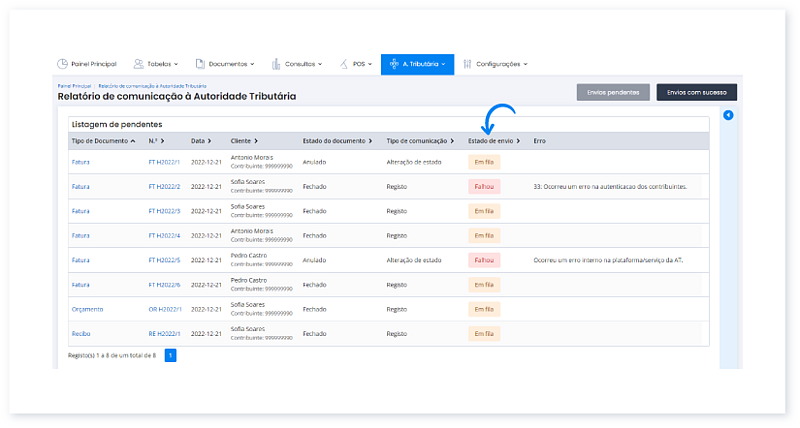Sort by Tipo de Documento column
The width and height of the screenshot is (800, 428).
pyautogui.click(x=104, y=141)
